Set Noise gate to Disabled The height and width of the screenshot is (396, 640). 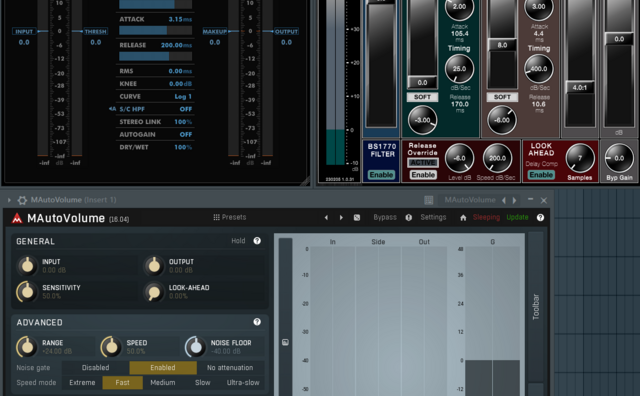click(96, 367)
